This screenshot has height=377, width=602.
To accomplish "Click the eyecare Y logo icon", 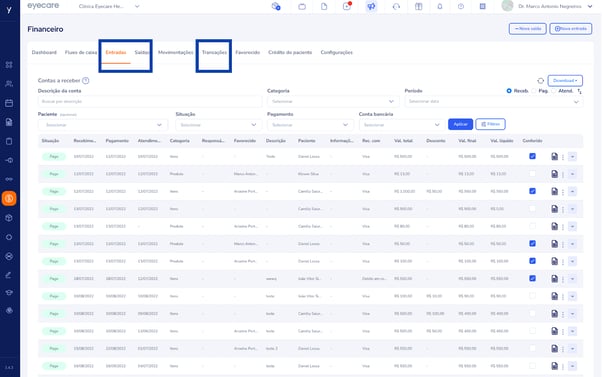I will point(9,10).
